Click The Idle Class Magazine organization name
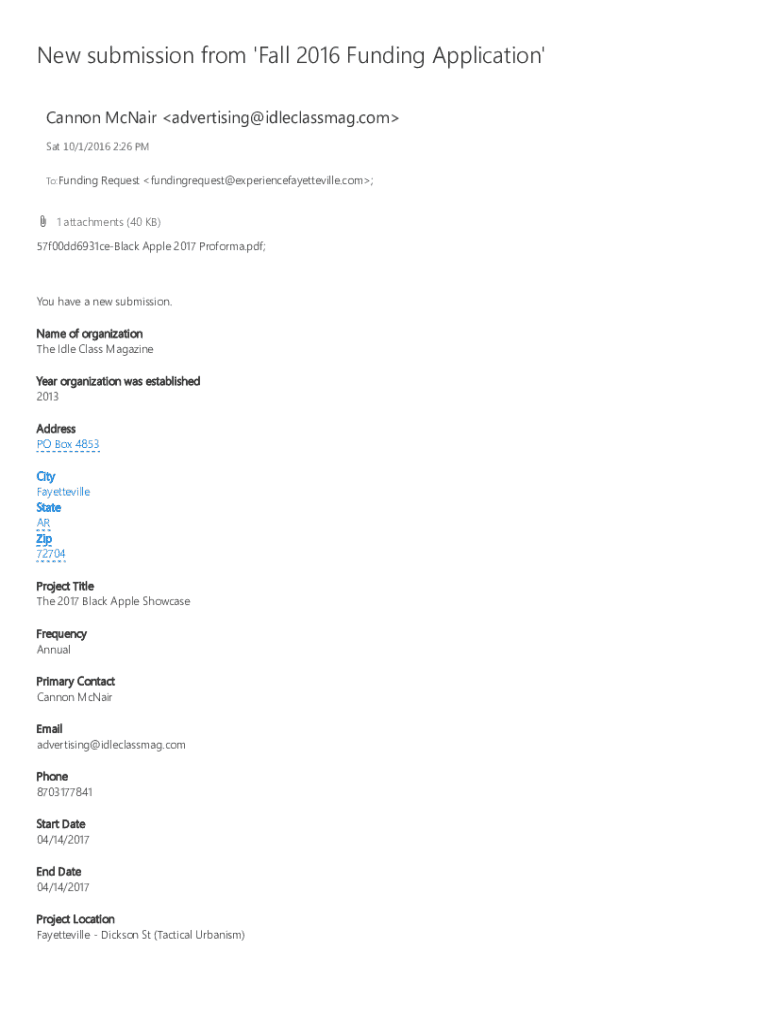 (x=95, y=349)
